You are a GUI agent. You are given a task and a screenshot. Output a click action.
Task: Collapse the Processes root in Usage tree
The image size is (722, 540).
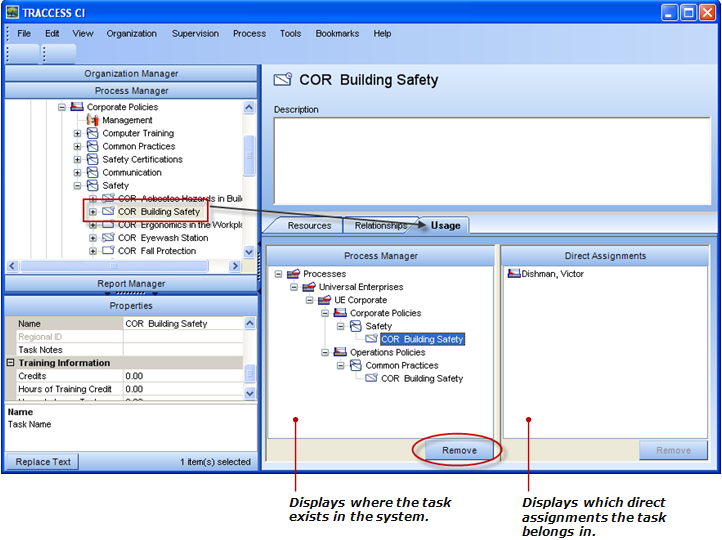[x=279, y=274]
